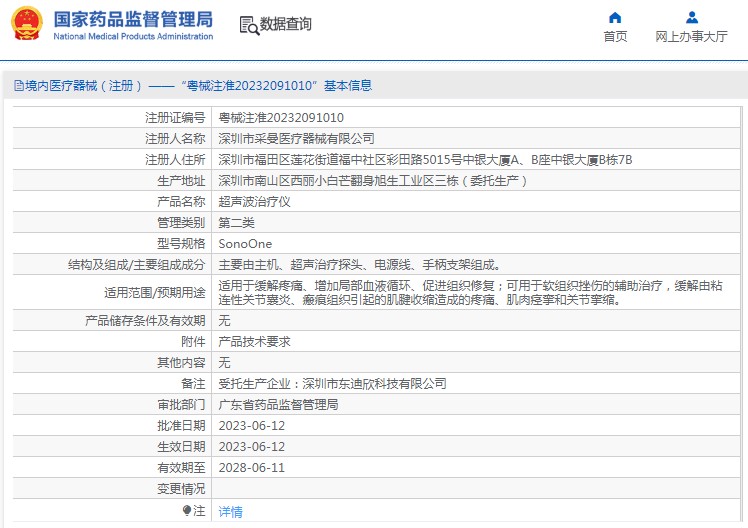
Task: Click the 审批部门 label
Action: point(181,404)
